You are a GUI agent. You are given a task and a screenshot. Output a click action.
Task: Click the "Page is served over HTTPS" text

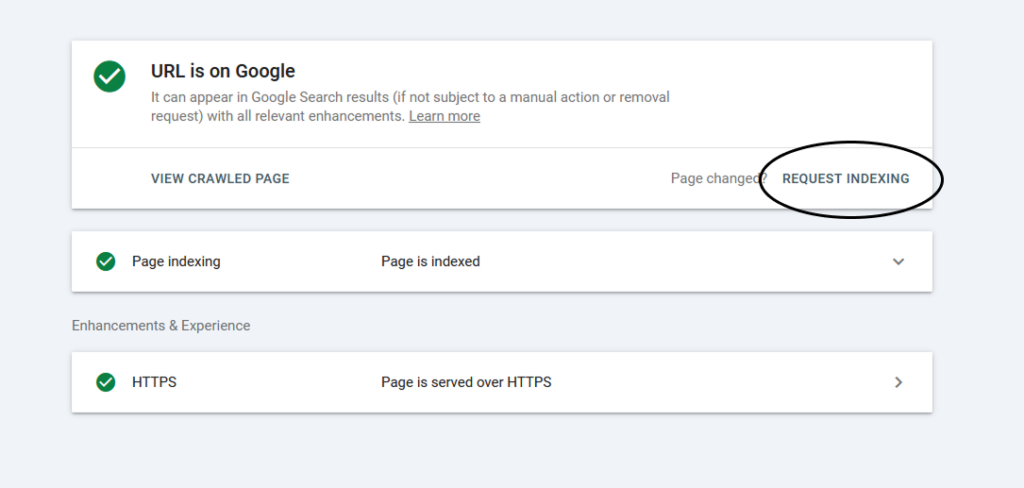(466, 382)
